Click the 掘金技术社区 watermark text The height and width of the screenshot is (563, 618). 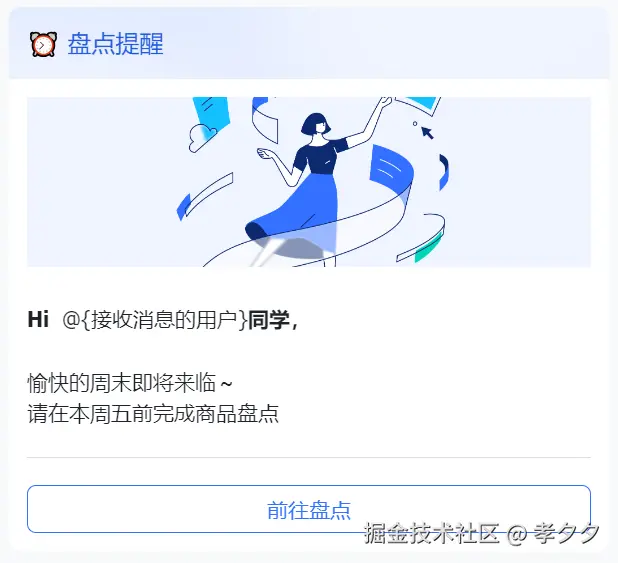432,533
